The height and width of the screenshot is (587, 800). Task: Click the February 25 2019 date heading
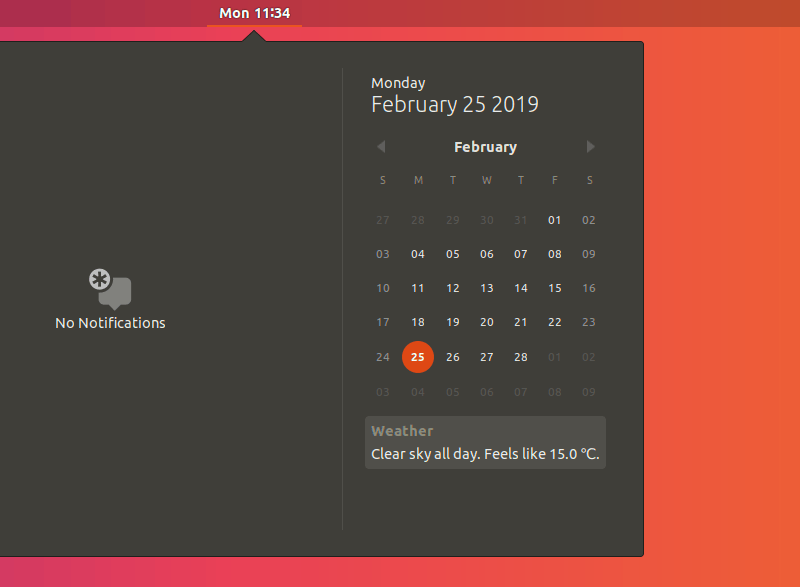[454, 104]
